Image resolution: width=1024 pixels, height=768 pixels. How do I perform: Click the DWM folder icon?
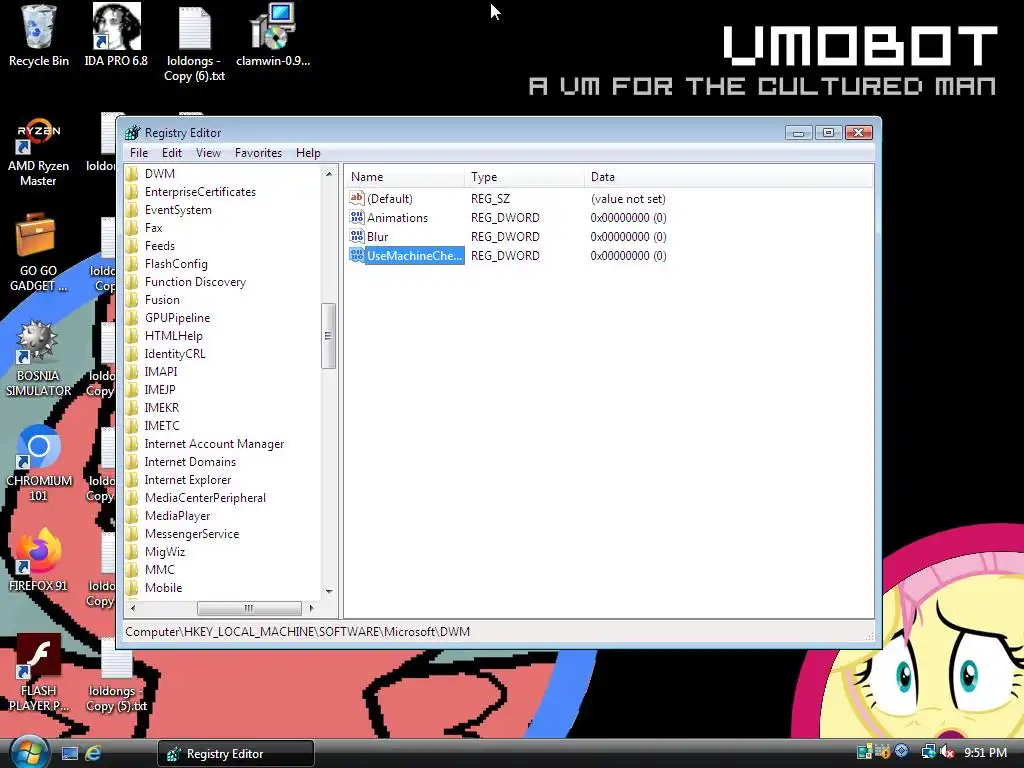[x=132, y=173]
